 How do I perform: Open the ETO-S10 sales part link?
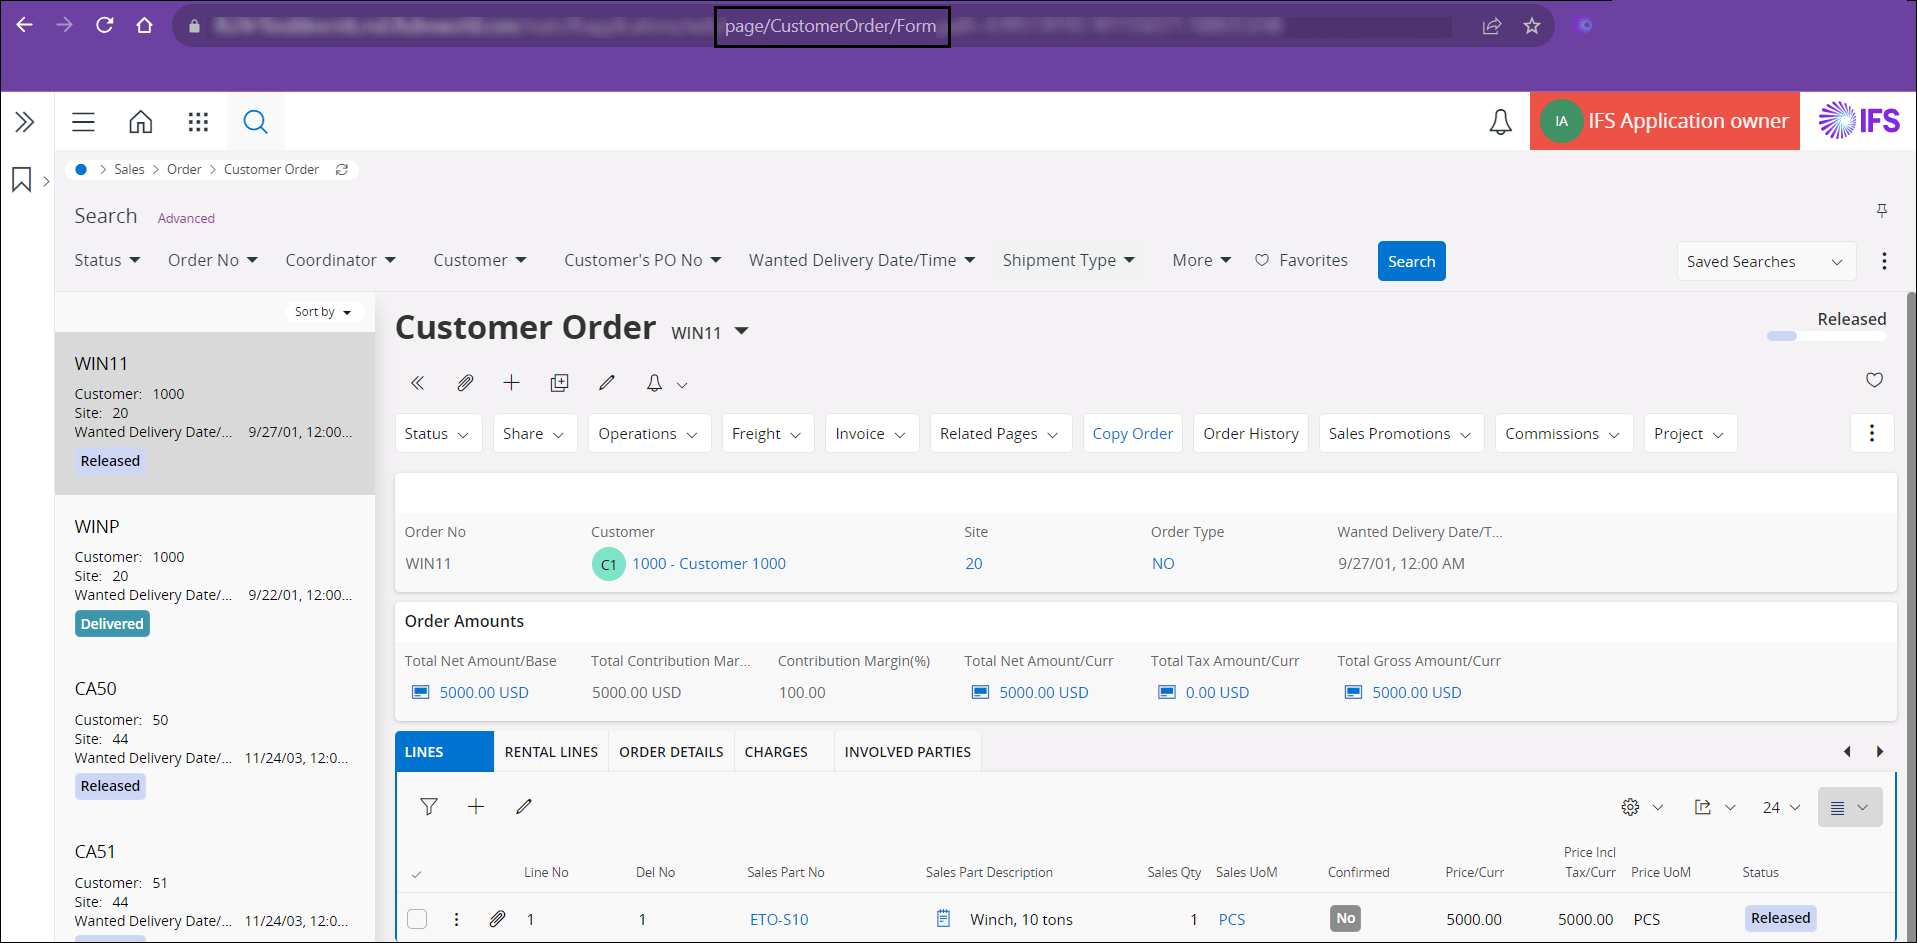point(779,920)
